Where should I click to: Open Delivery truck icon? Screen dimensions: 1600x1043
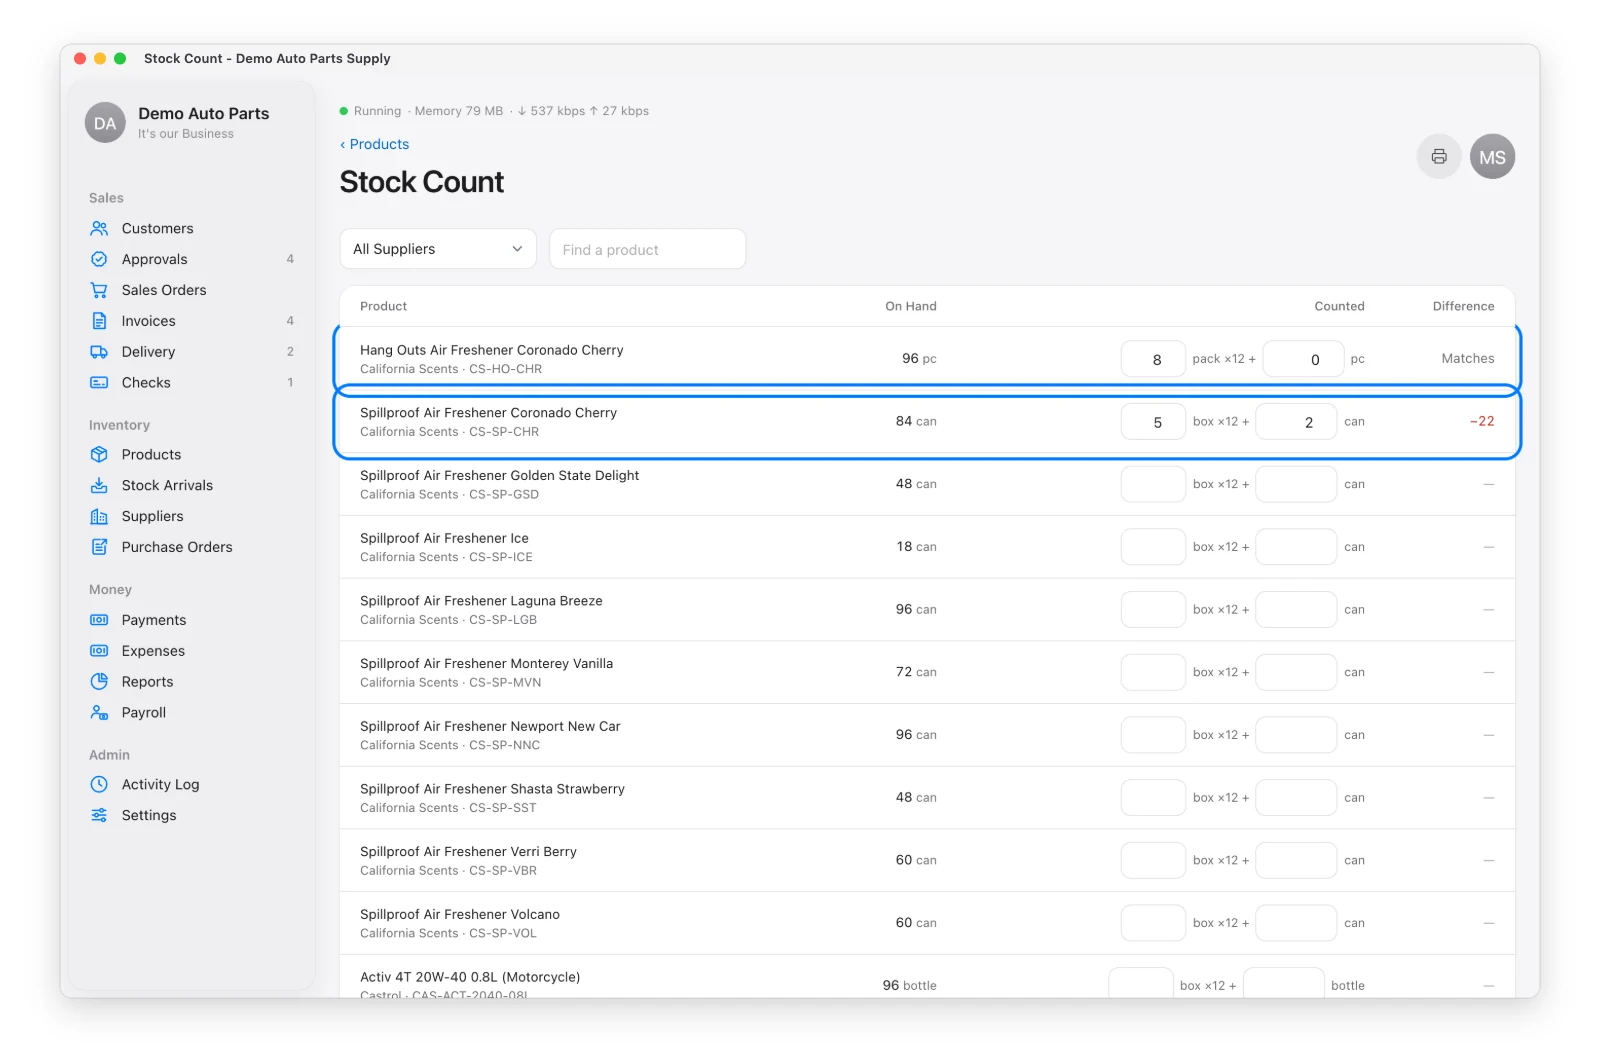tap(99, 352)
